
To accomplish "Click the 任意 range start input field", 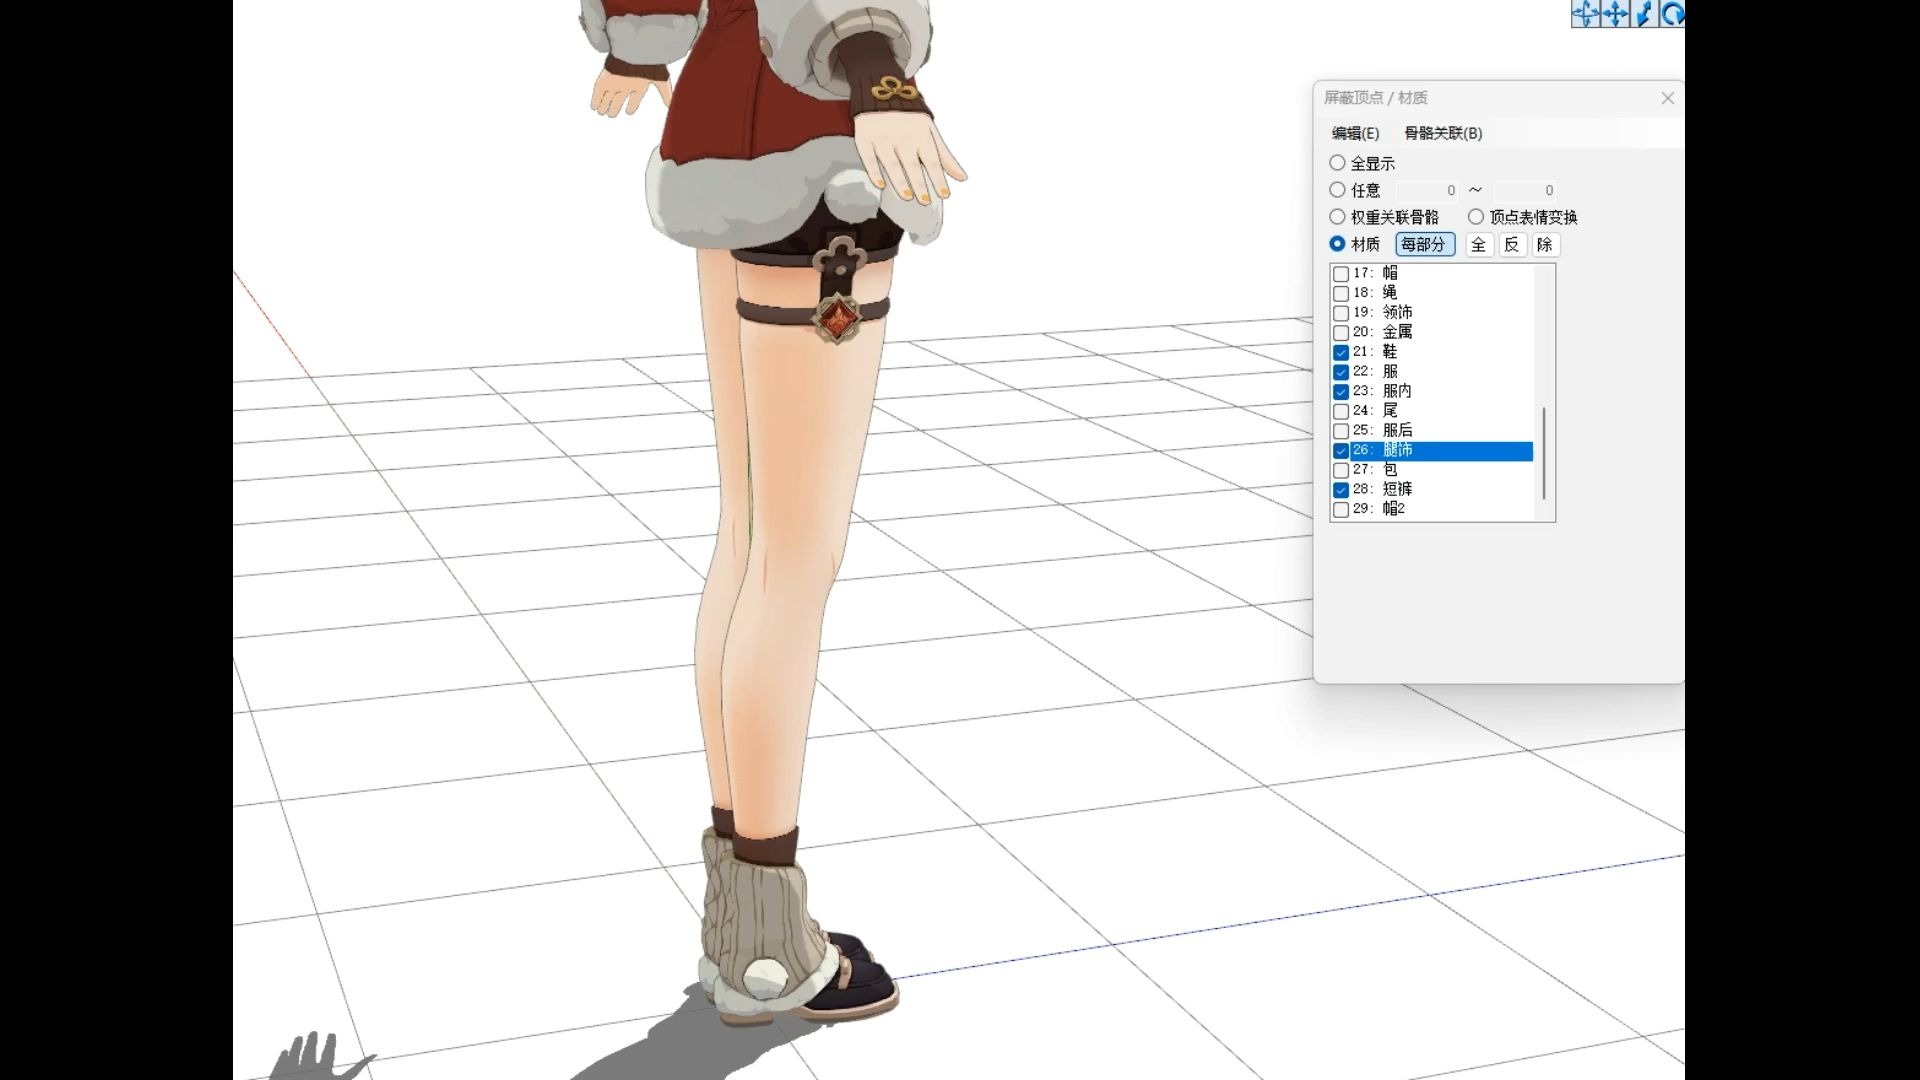I will (1427, 190).
